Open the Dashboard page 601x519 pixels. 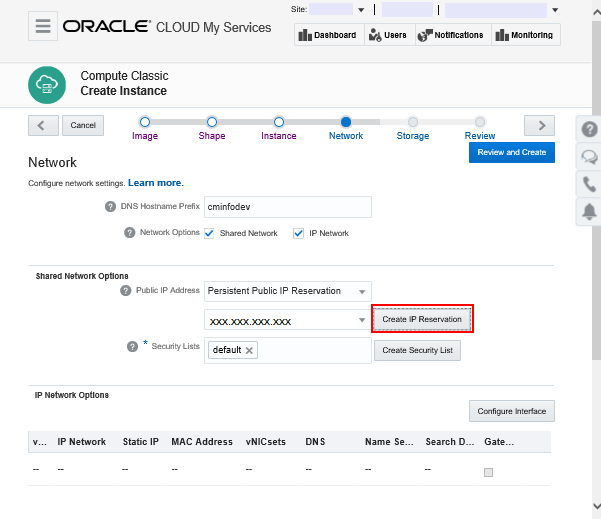point(329,35)
